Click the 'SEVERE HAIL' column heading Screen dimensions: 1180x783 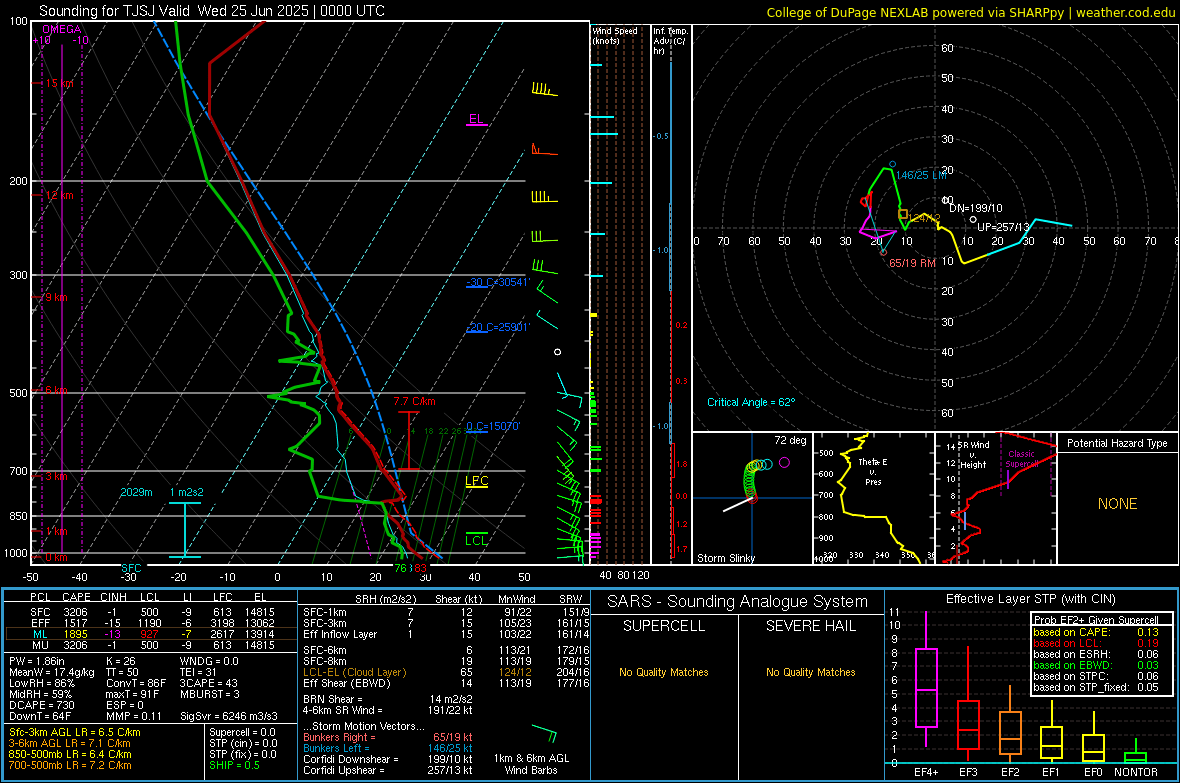(811, 626)
